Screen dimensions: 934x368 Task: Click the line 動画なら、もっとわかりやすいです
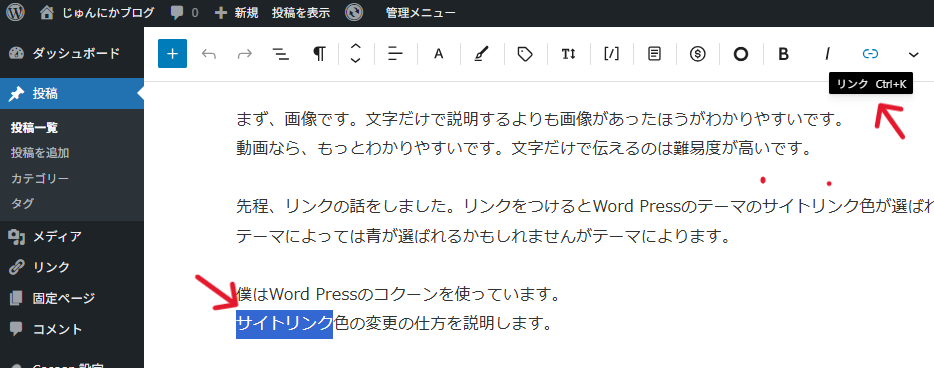524,148
